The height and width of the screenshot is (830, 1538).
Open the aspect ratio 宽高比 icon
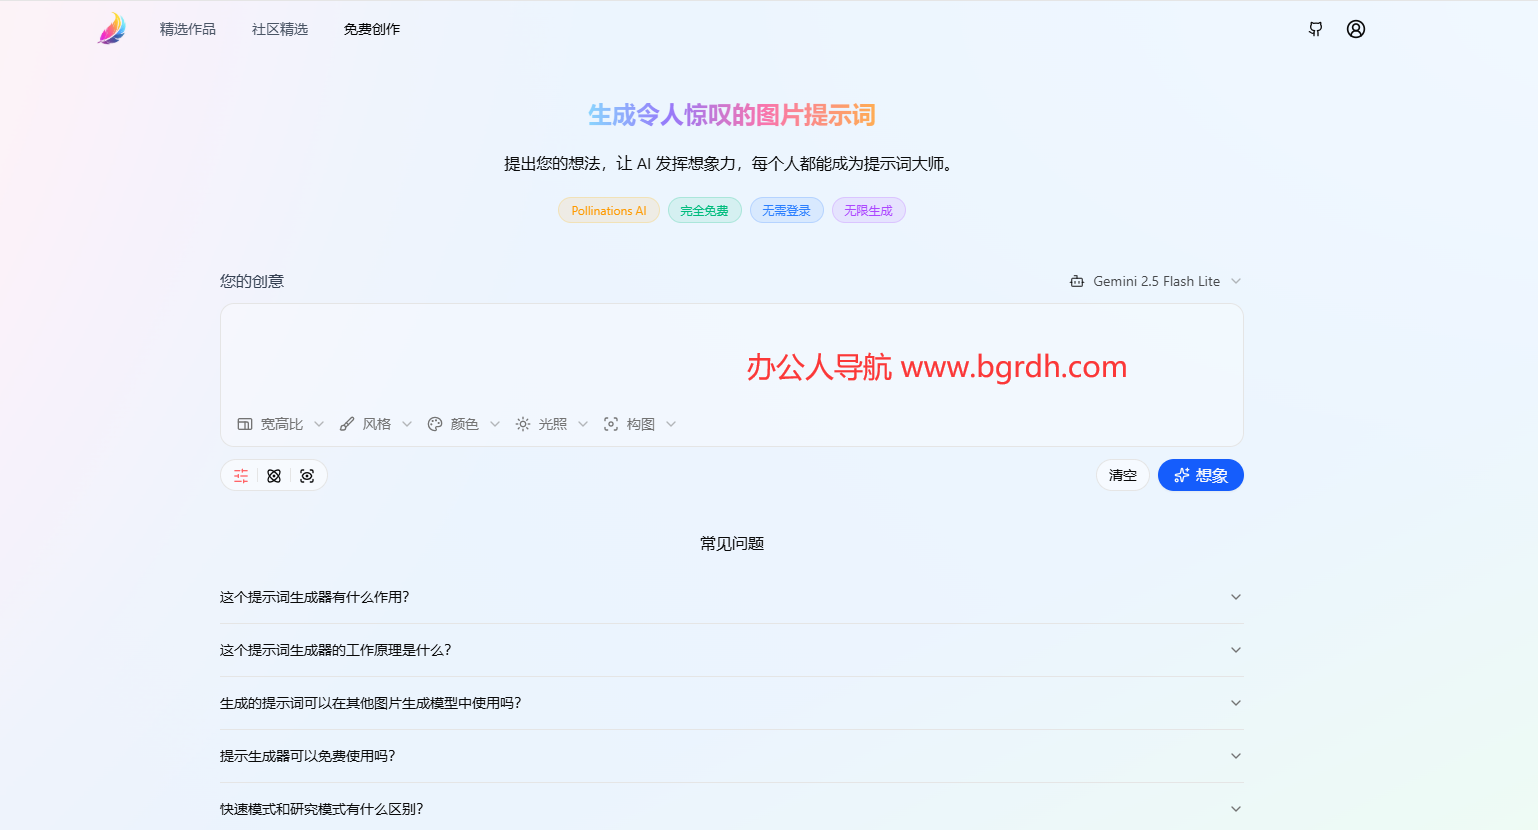click(x=244, y=423)
